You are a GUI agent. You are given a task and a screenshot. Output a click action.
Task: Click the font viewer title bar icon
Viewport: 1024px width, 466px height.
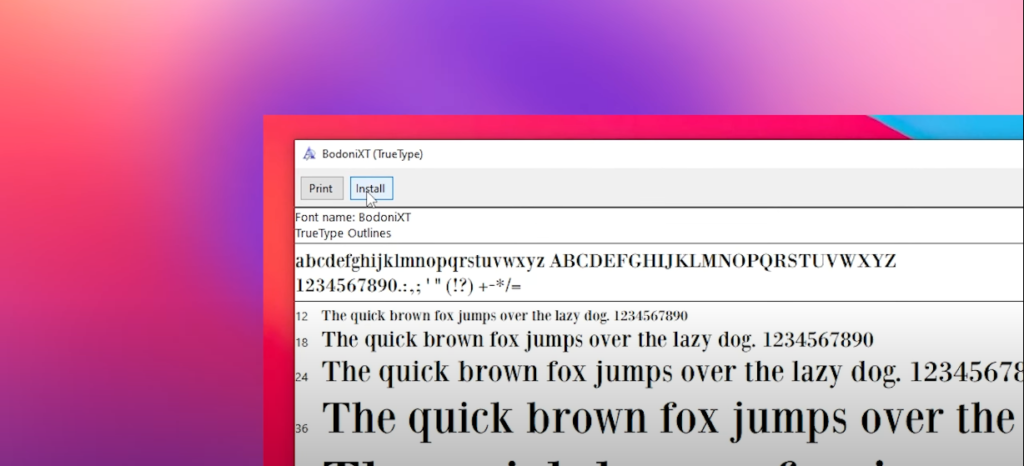coord(309,154)
